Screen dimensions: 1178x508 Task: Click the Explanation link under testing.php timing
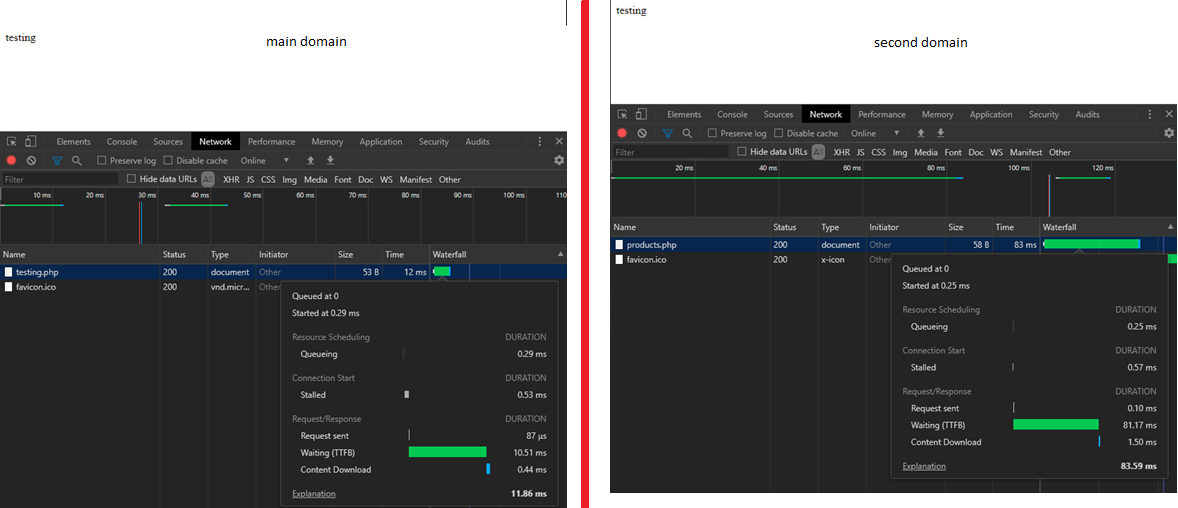[x=313, y=494]
